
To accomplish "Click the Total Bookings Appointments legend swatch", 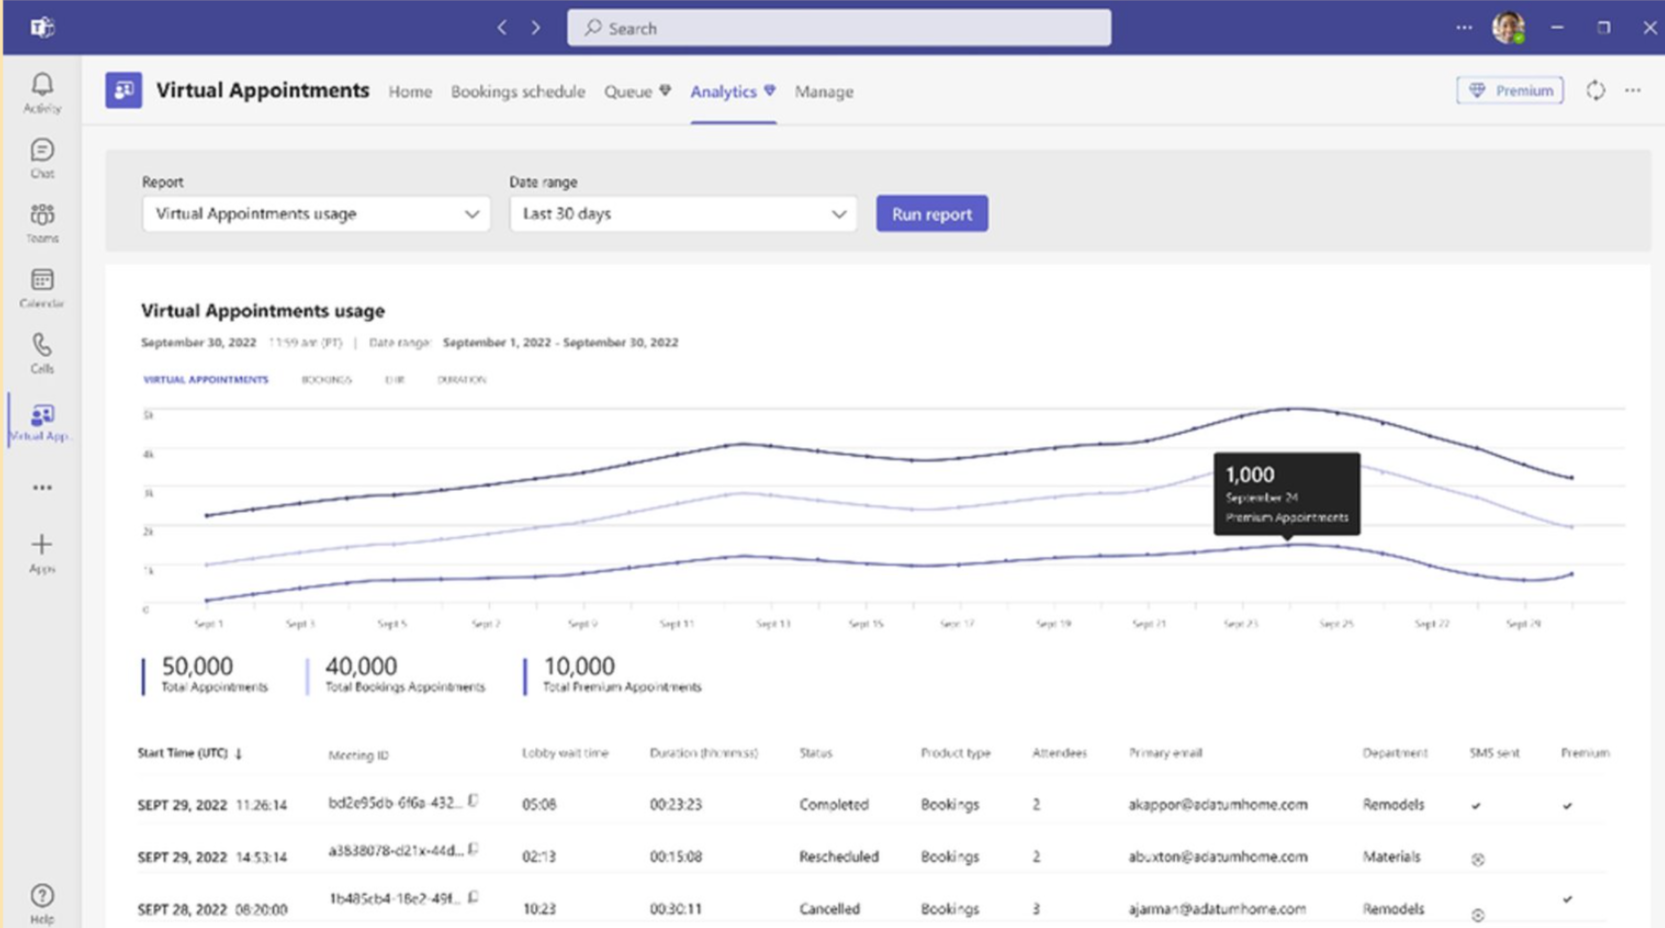I will [x=307, y=676].
